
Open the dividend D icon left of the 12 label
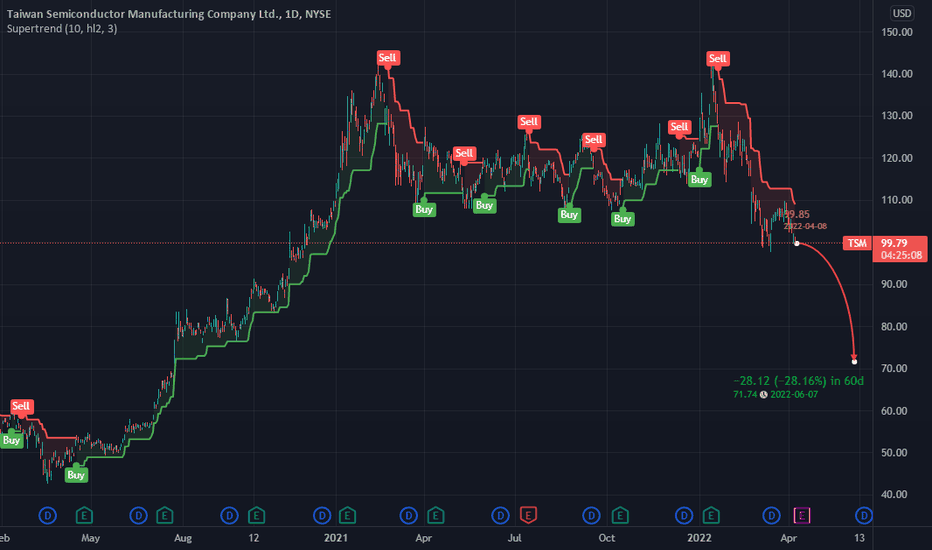coord(229,516)
